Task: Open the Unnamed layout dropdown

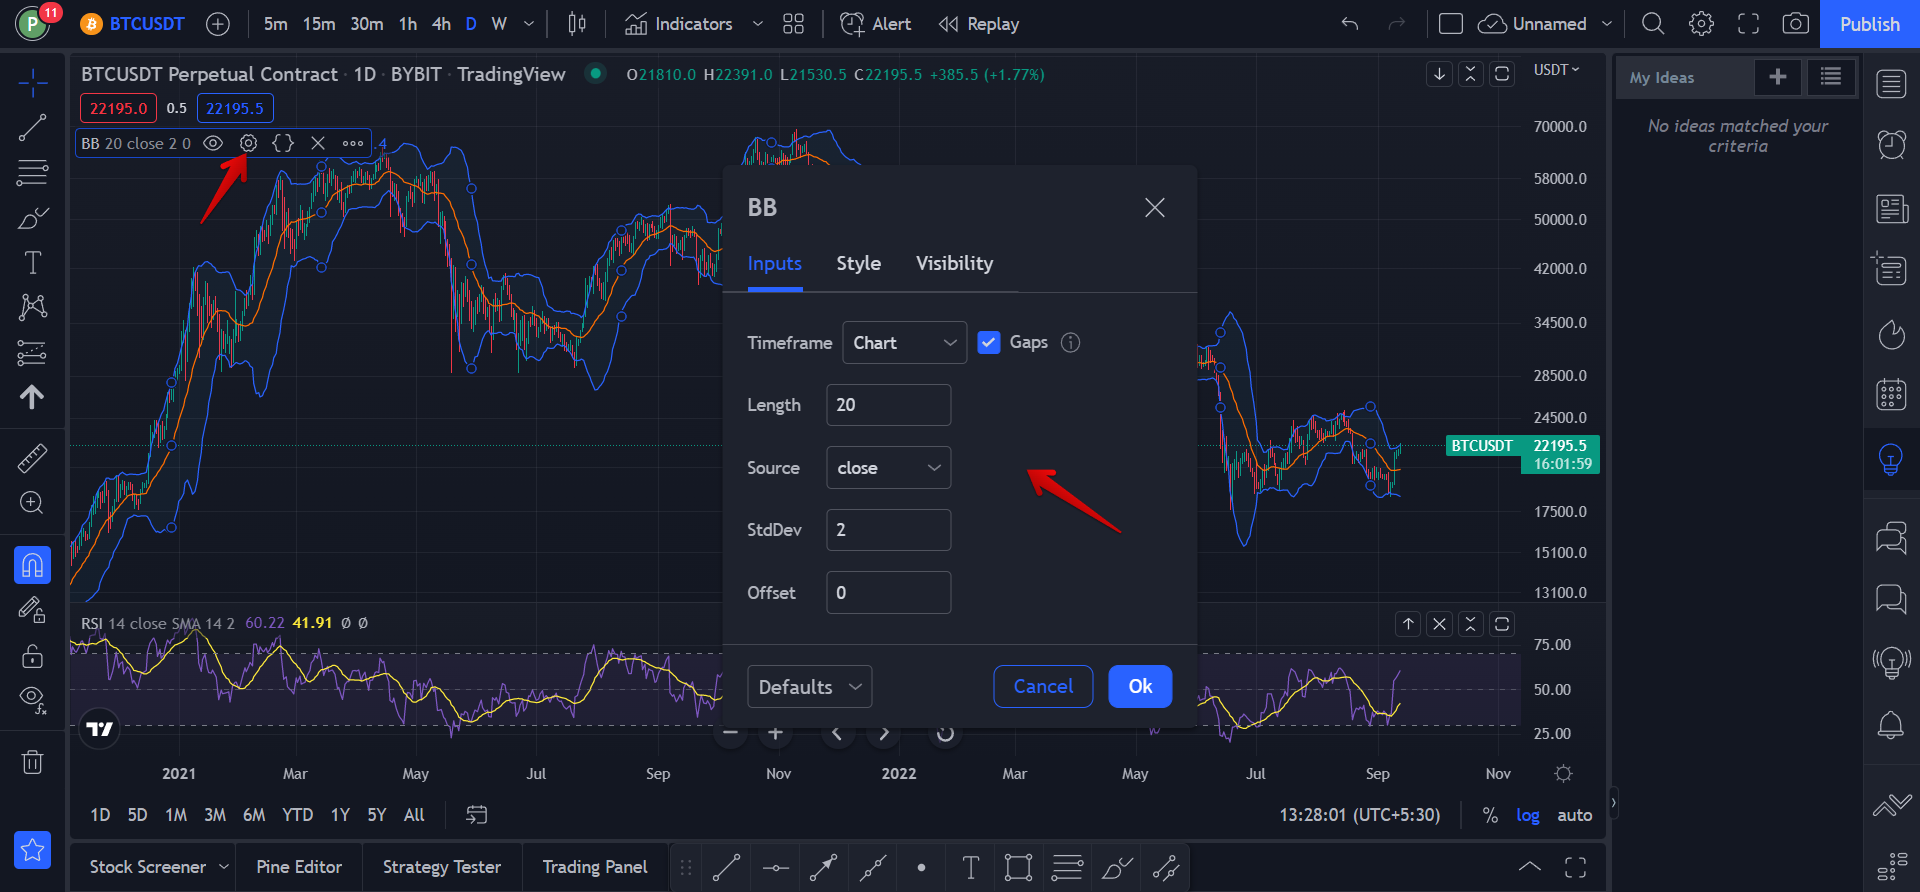Action: coord(1607,24)
